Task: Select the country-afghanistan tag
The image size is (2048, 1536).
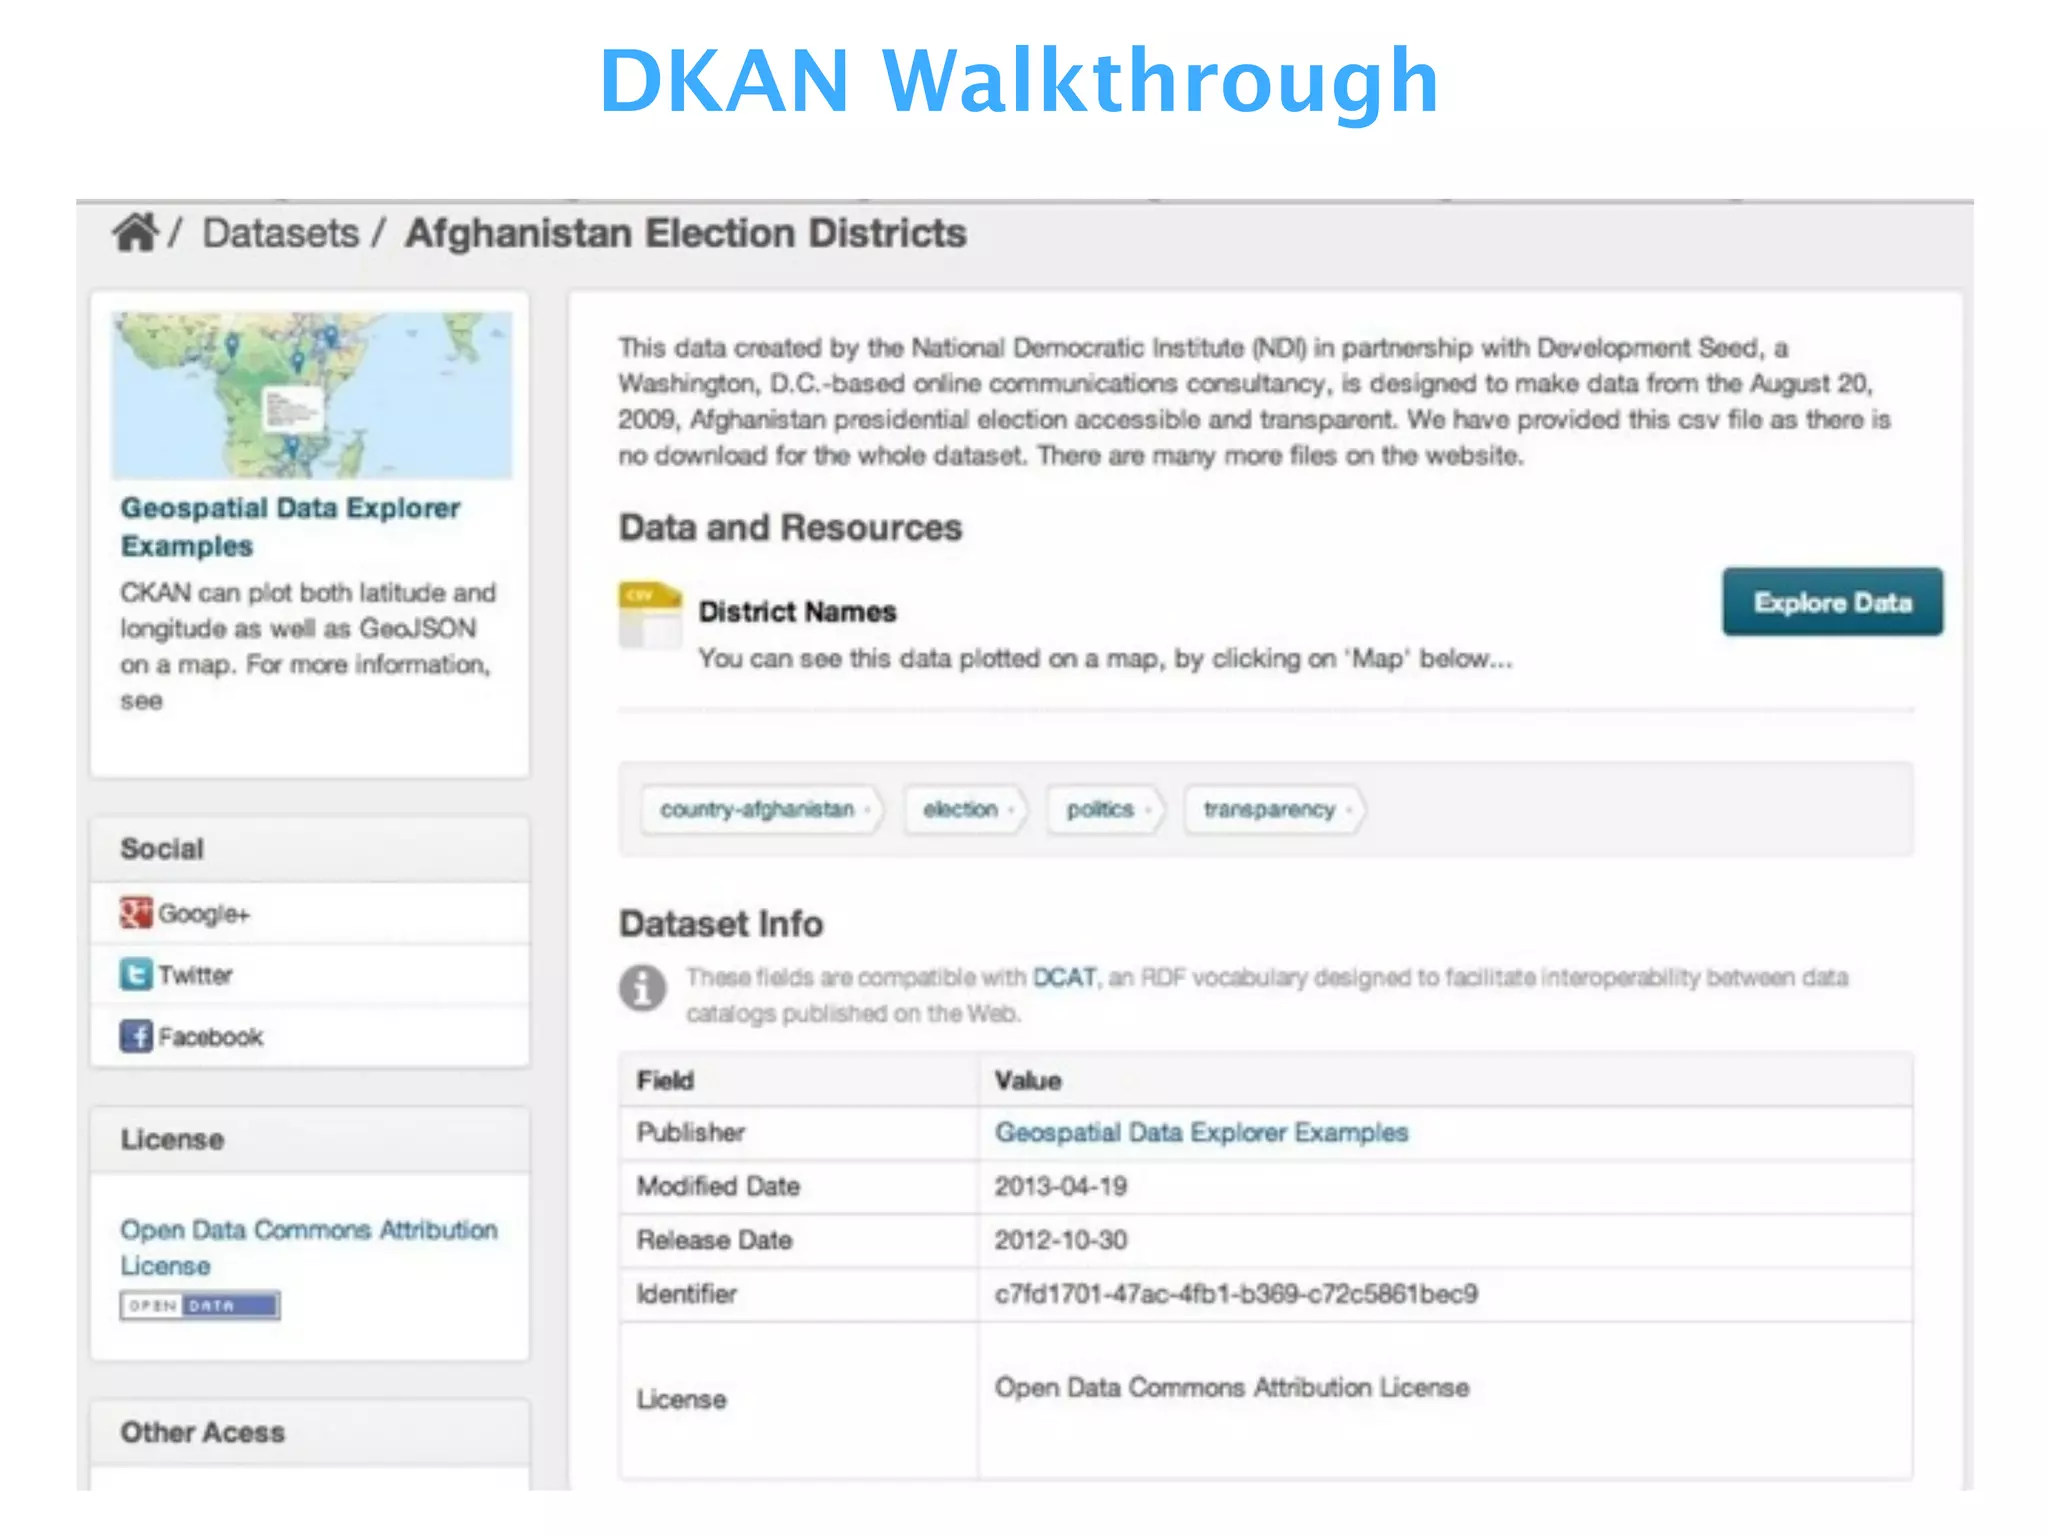Action: pyautogui.click(x=760, y=809)
